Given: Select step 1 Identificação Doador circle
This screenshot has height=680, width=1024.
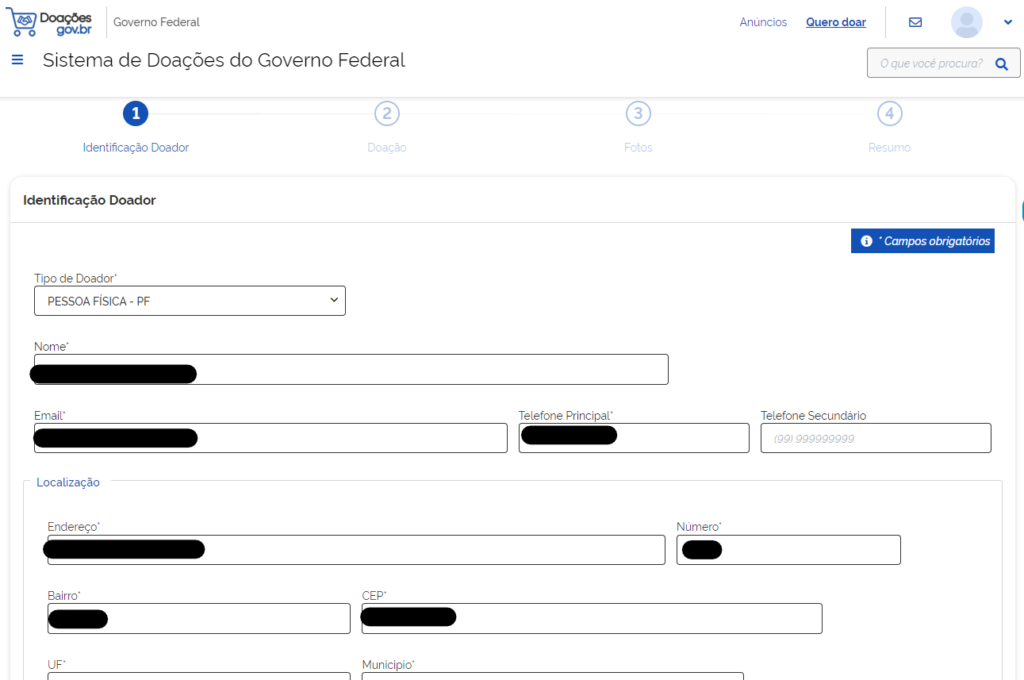Looking at the screenshot, I should [x=136, y=114].
